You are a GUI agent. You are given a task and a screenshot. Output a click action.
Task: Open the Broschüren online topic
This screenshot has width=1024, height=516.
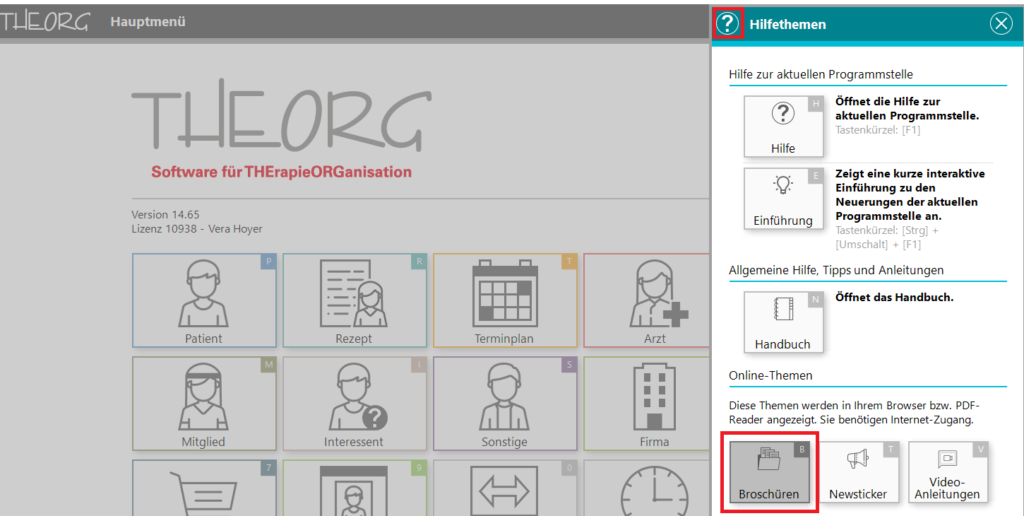[x=768, y=471]
